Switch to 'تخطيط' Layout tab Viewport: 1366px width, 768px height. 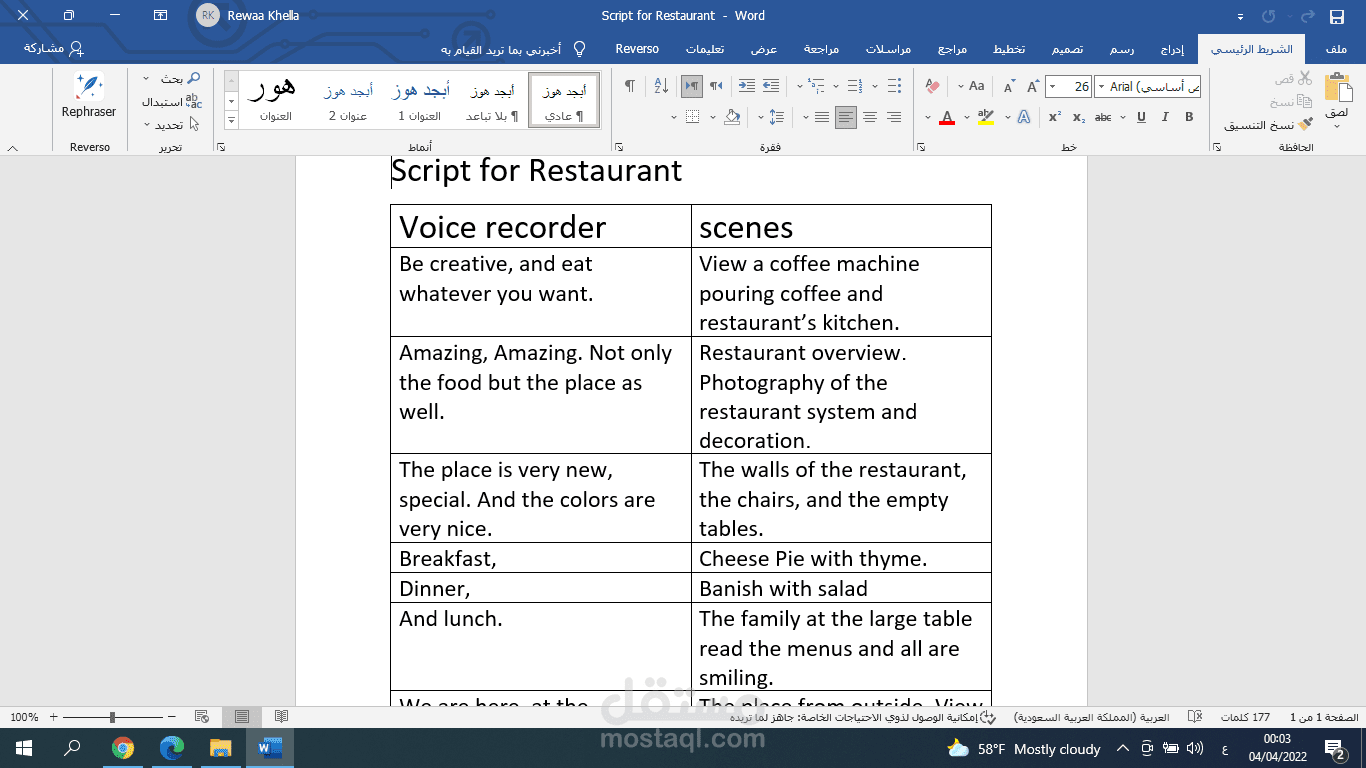click(x=1010, y=49)
